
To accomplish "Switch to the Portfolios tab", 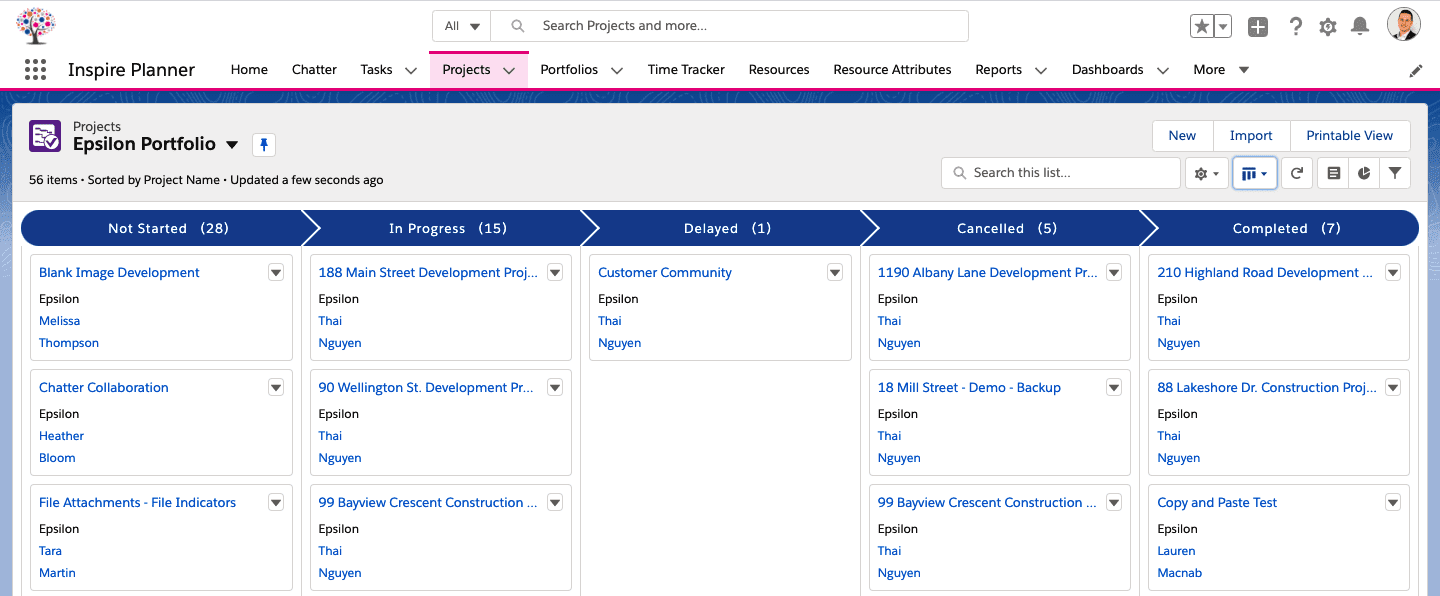I will 570,69.
